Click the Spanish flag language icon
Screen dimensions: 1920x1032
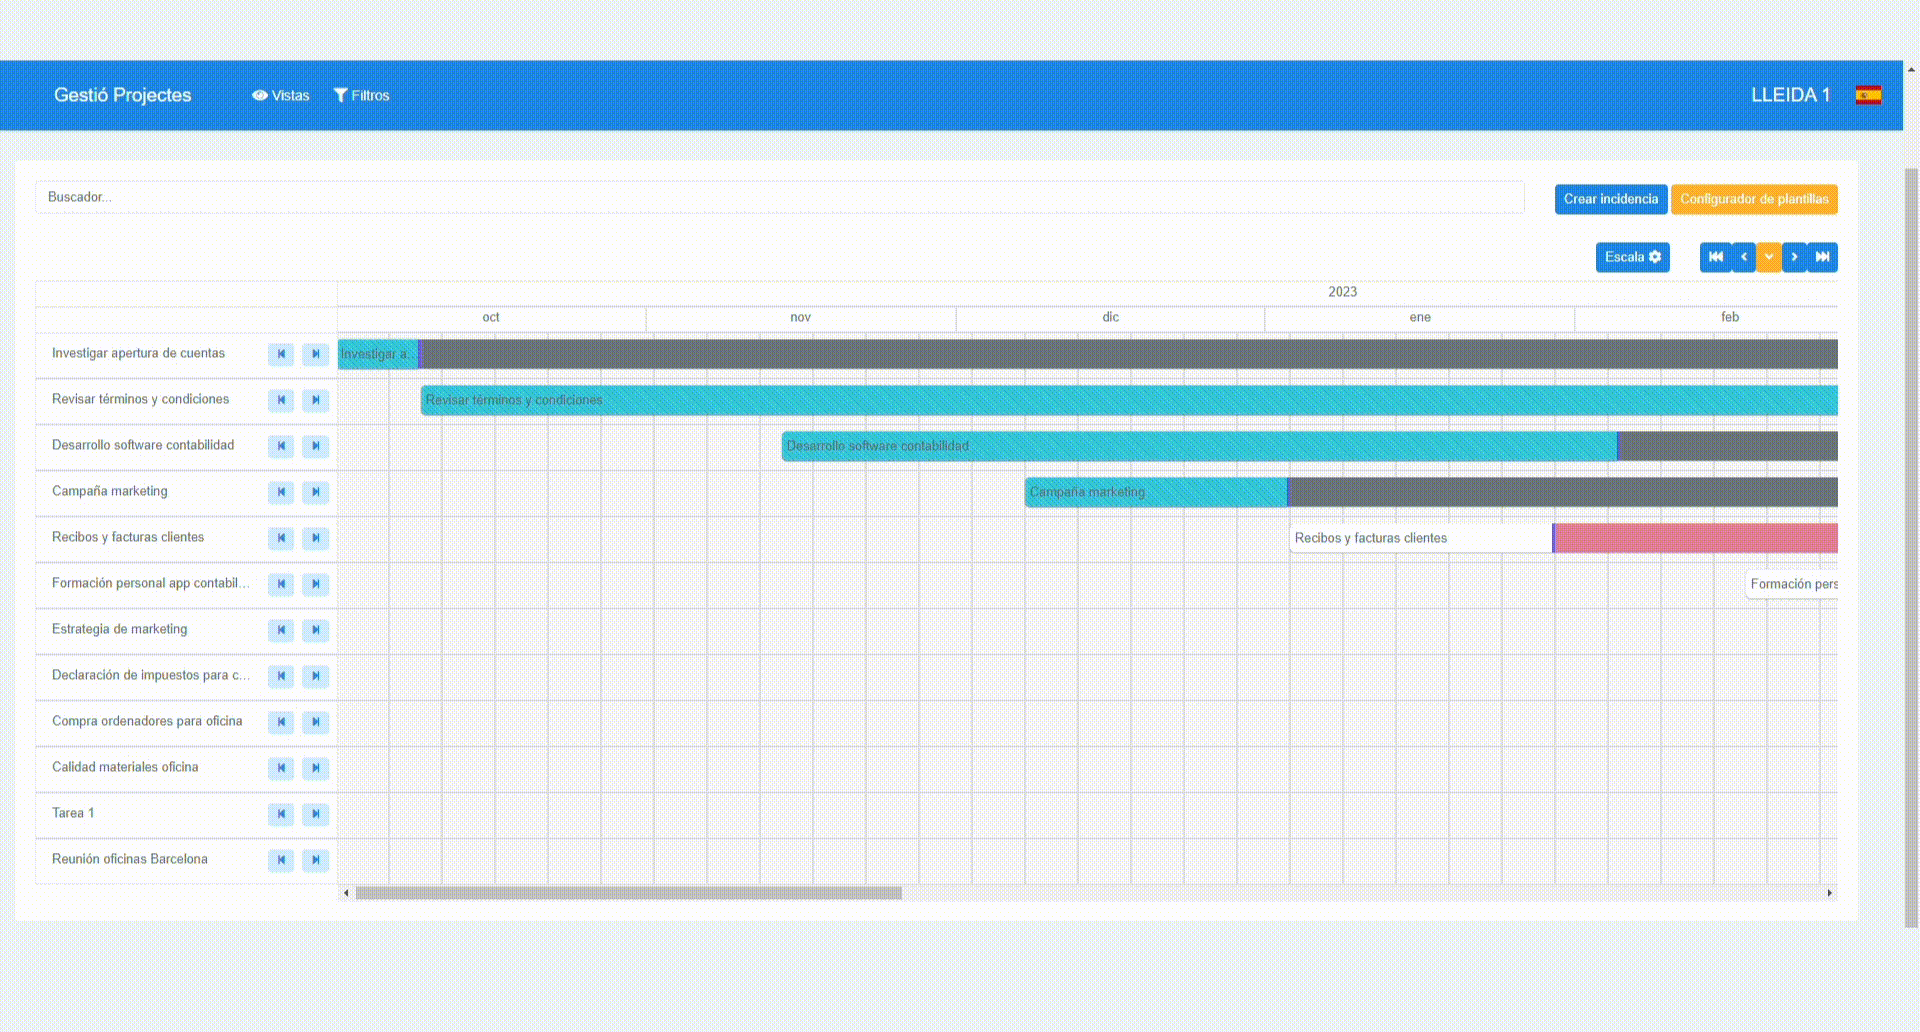pyautogui.click(x=1868, y=95)
